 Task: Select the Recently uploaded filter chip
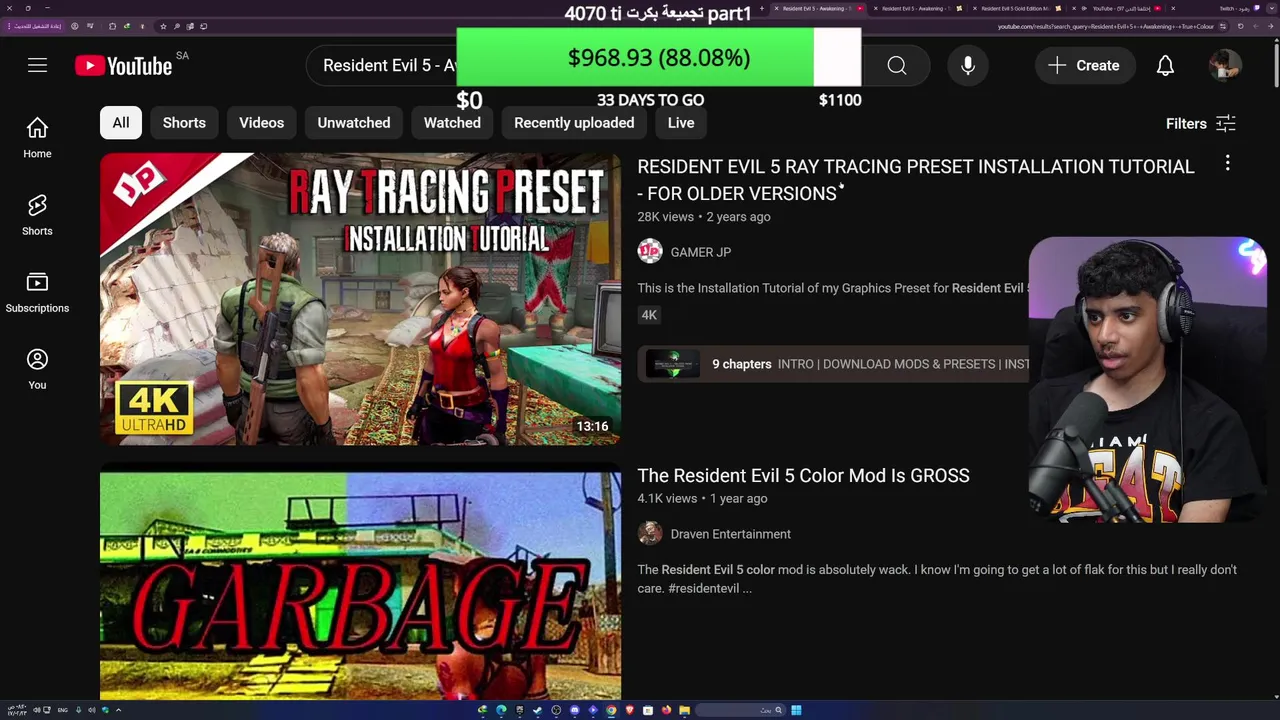(x=574, y=122)
